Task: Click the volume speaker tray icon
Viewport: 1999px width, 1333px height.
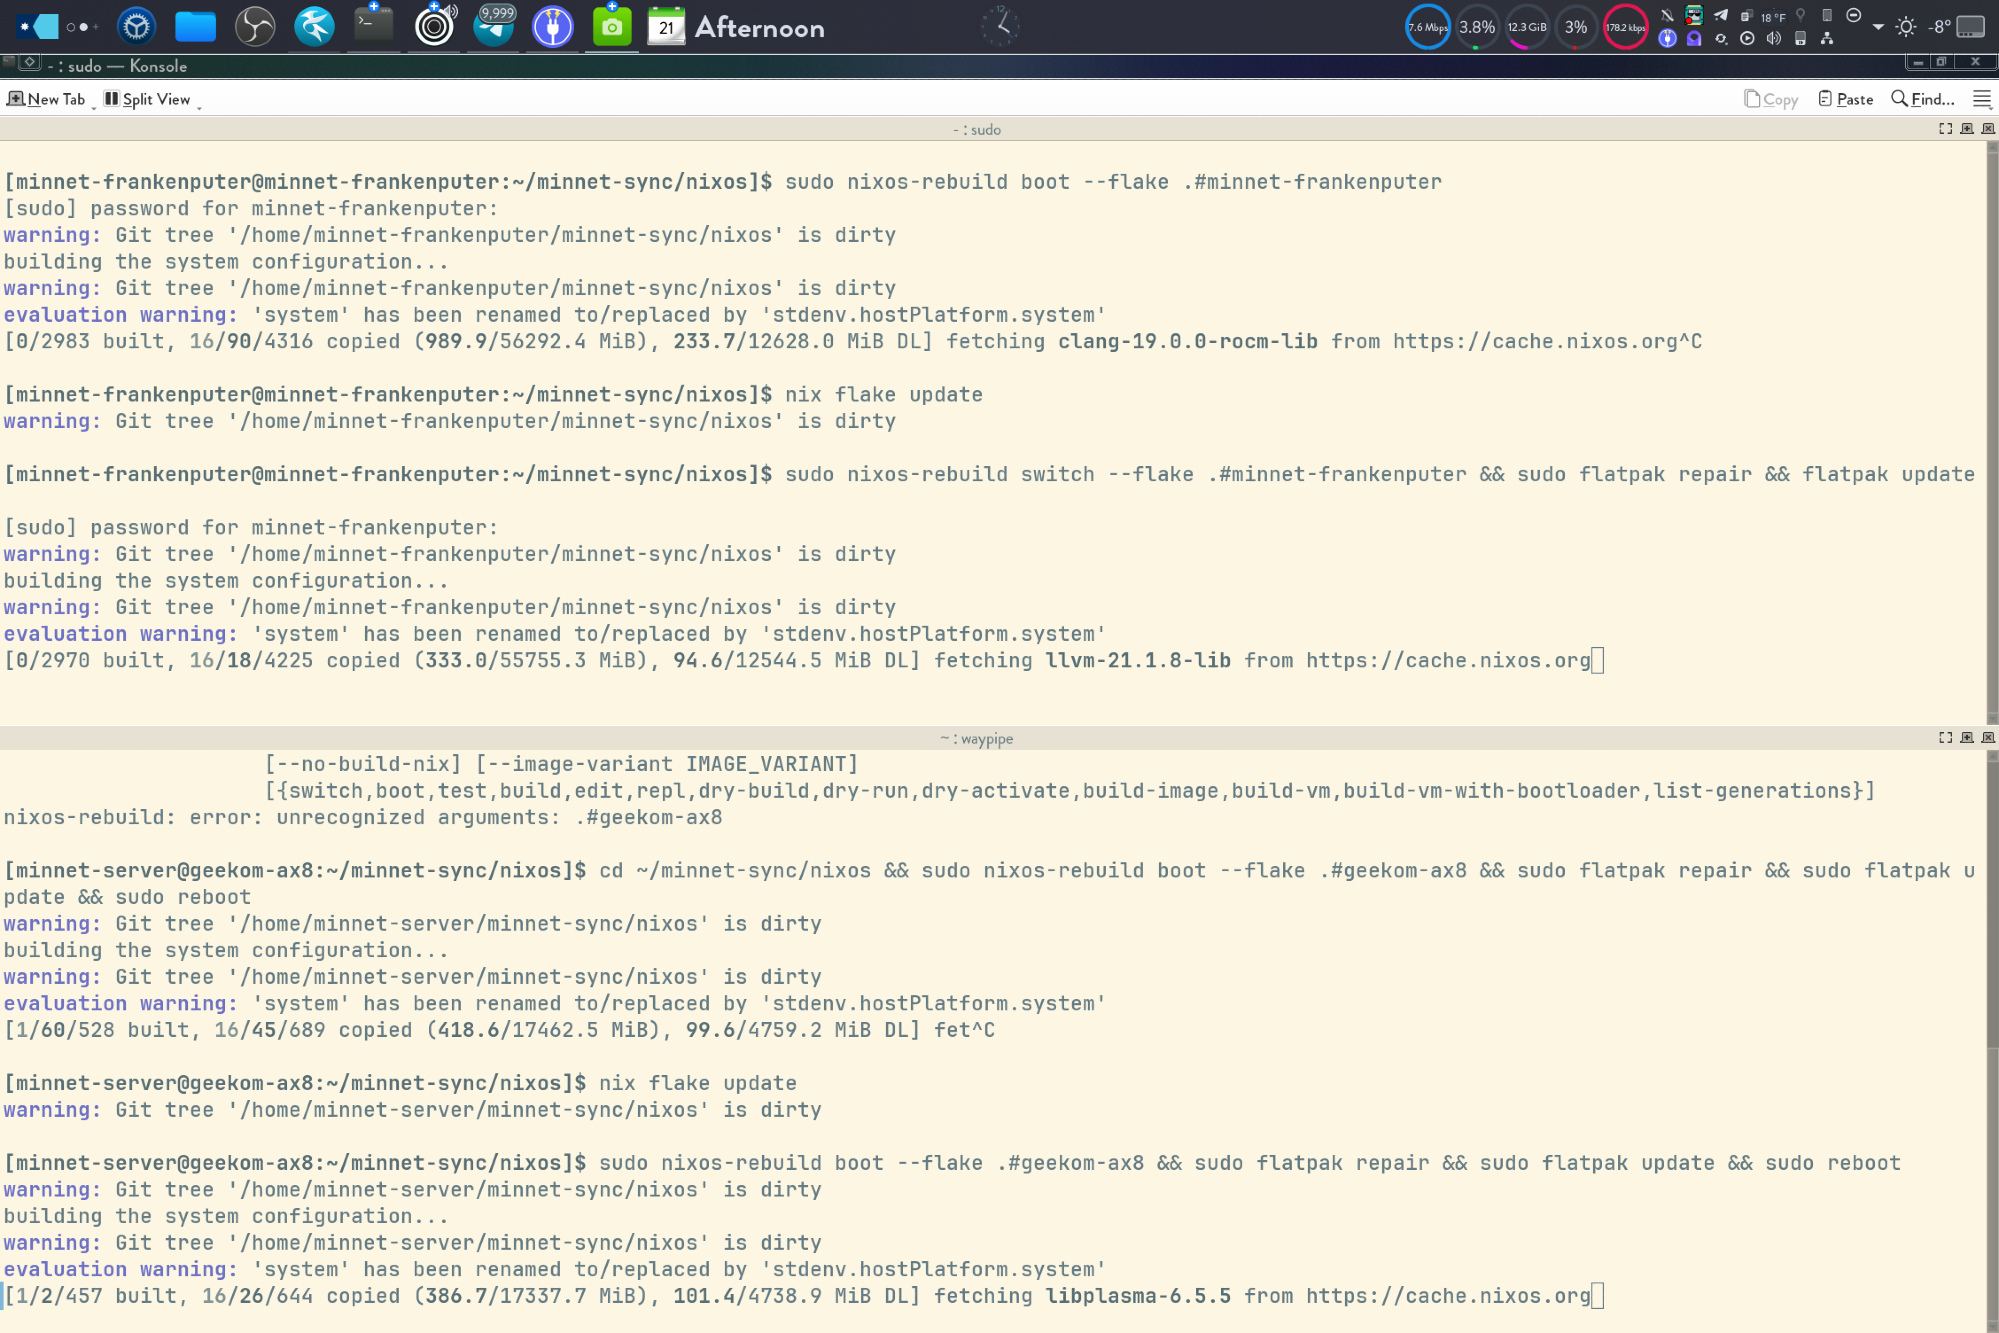Action: (1773, 39)
